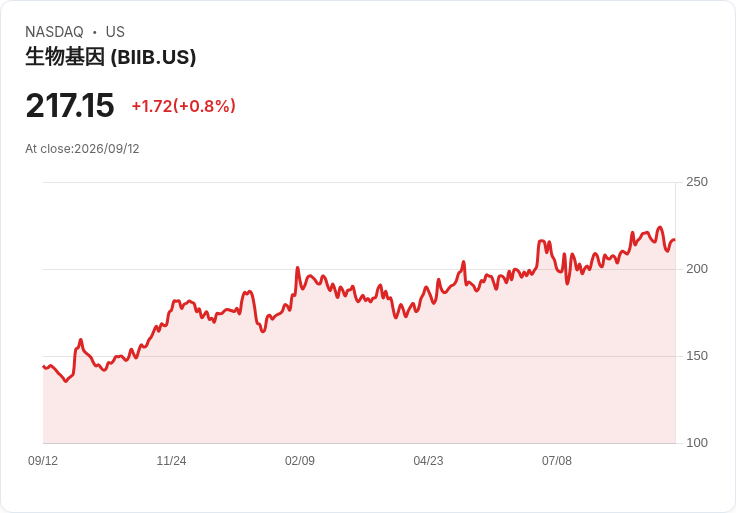The width and height of the screenshot is (736, 513).
Task: Click the February price spike peak
Action: 298,268
